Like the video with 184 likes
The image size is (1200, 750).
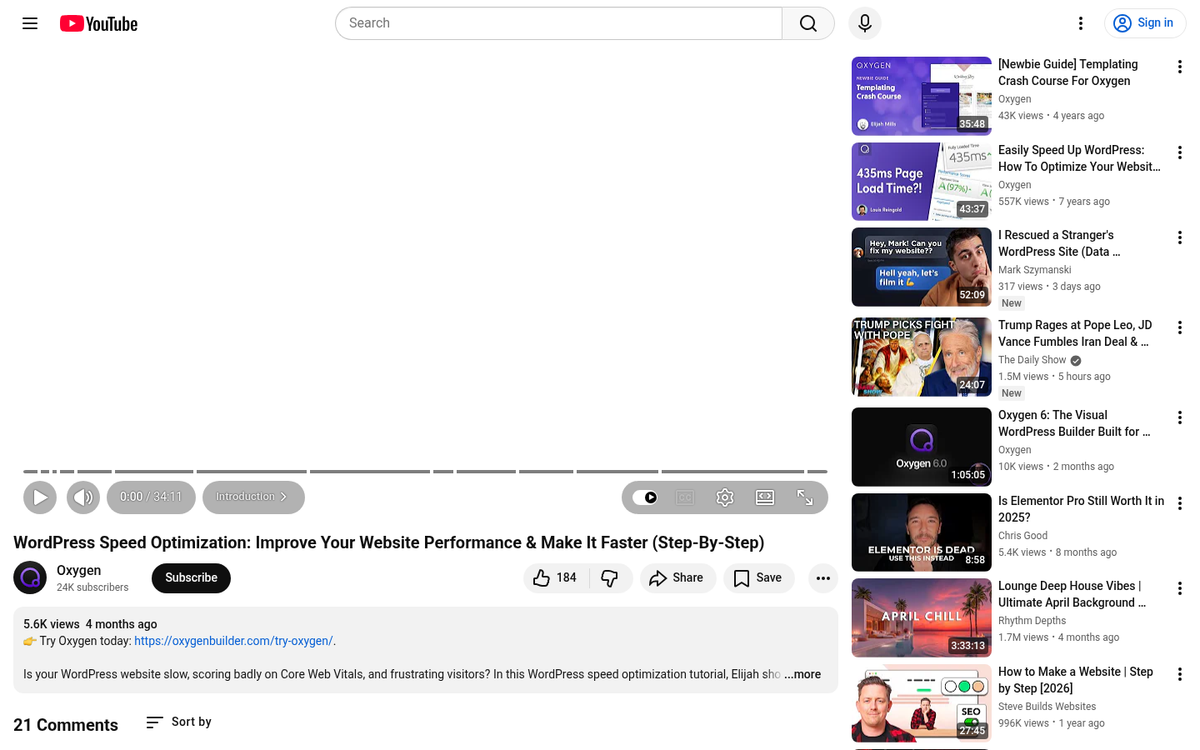pyautogui.click(x=554, y=578)
